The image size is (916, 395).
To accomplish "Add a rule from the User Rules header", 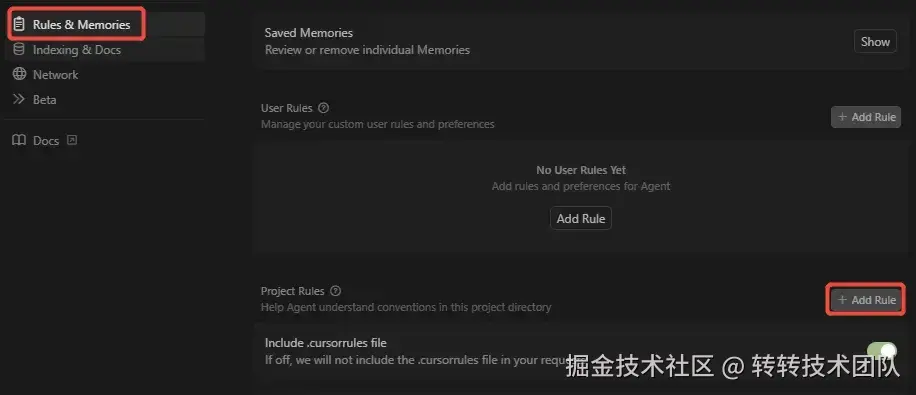I will pos(866,117).
